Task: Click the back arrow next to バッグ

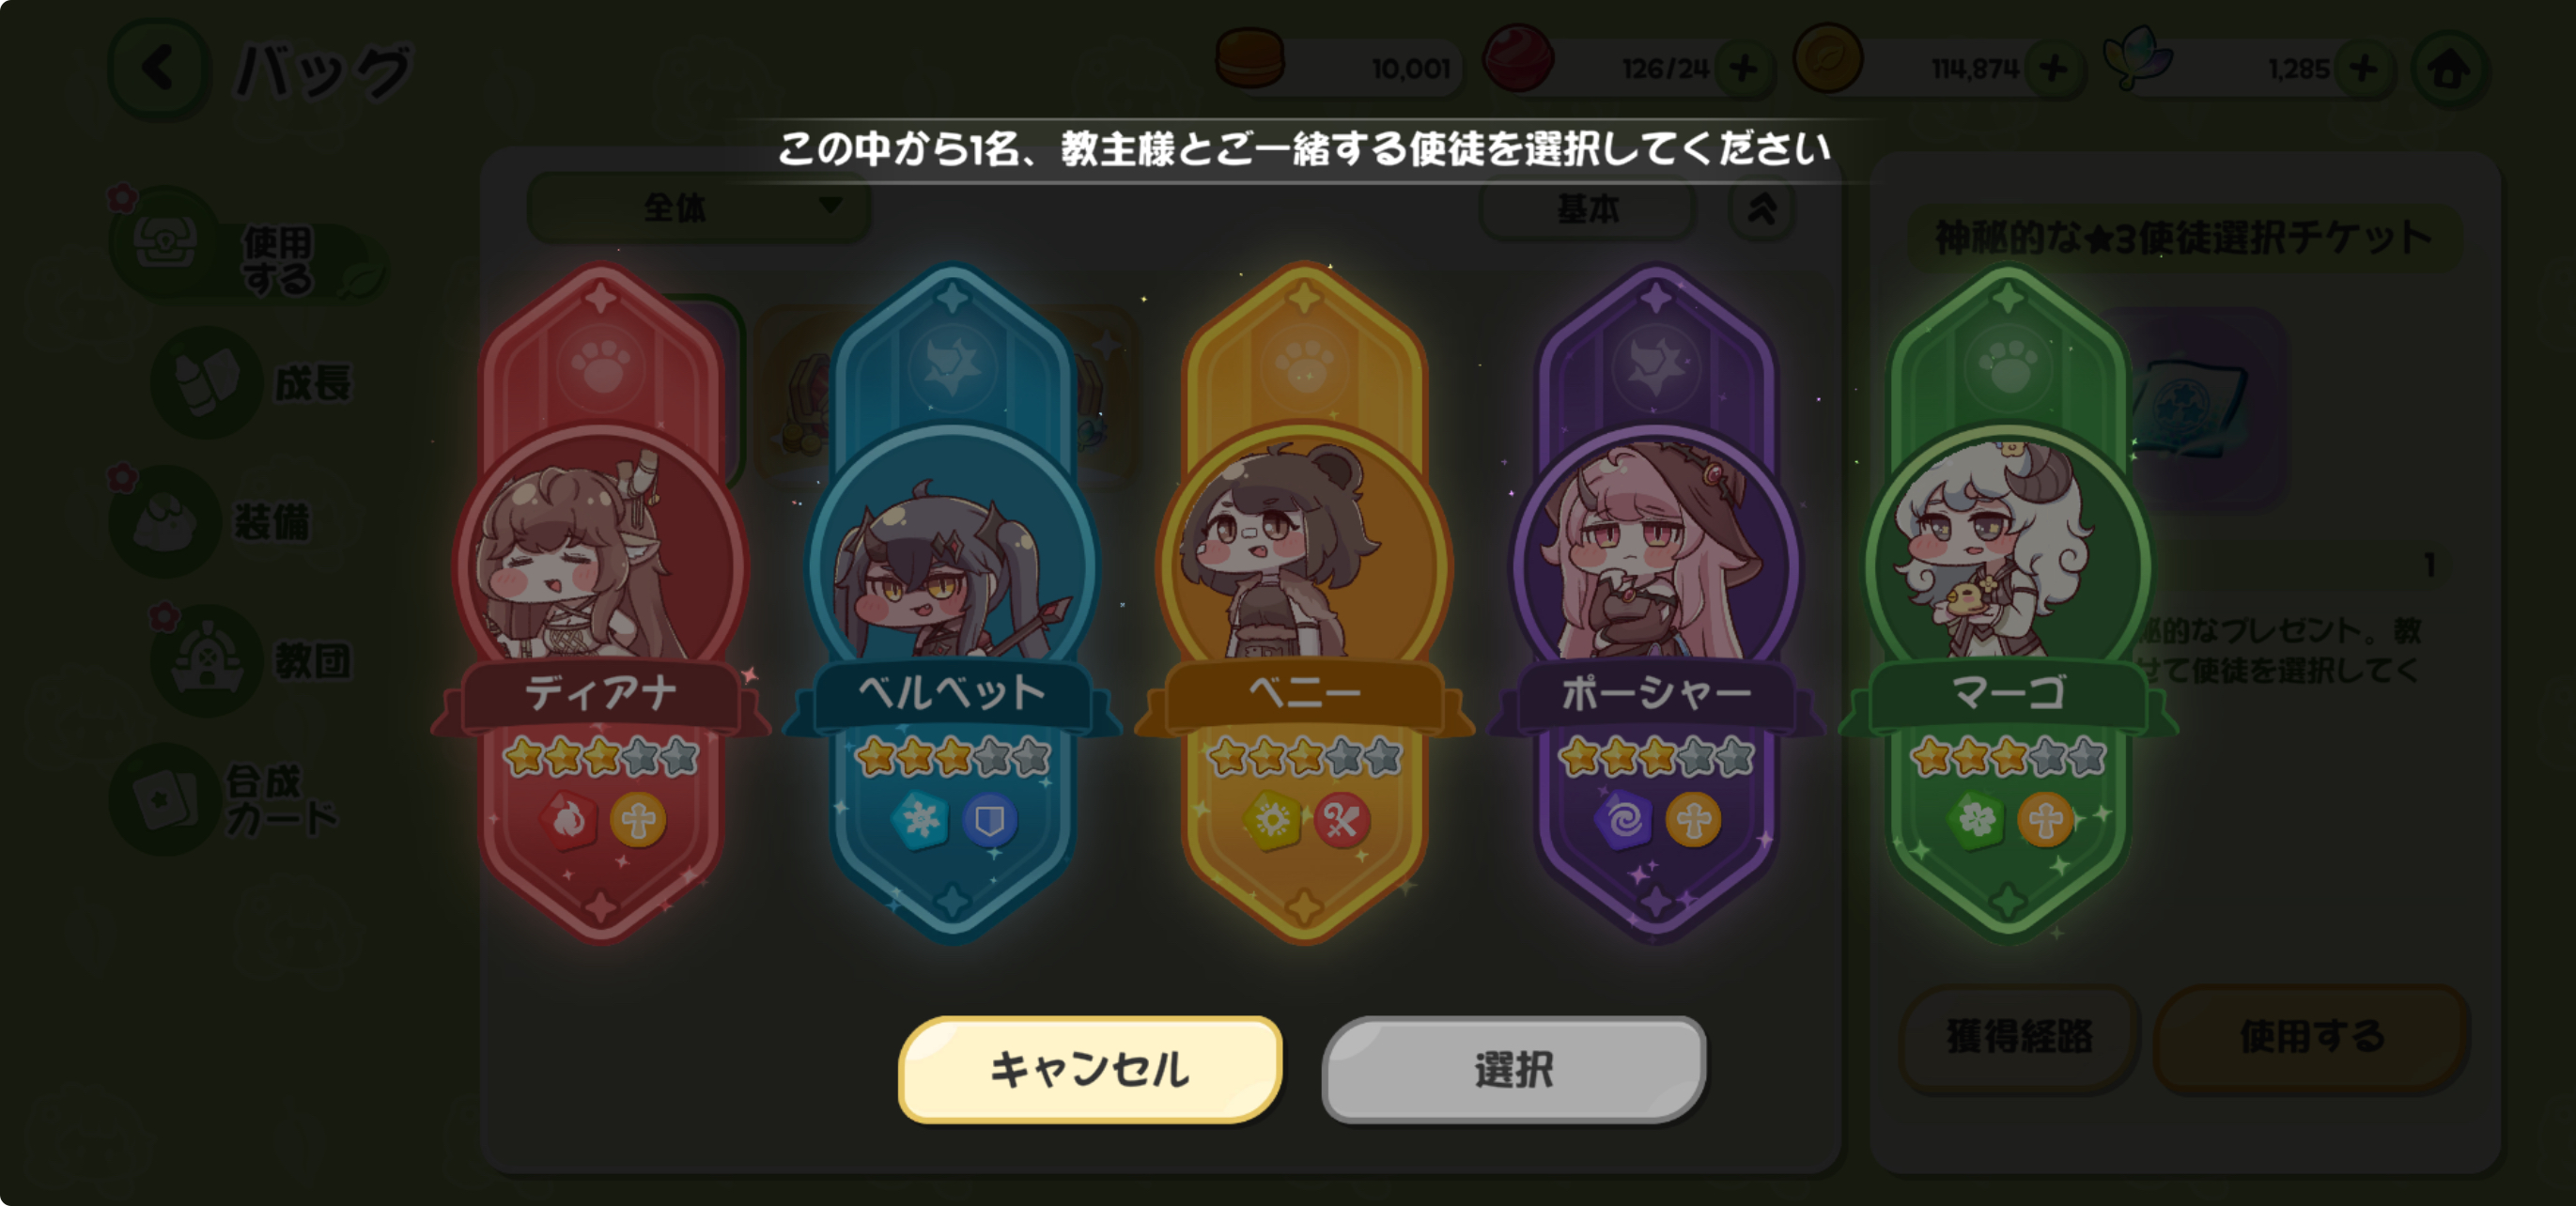Action: pos(160,69)
